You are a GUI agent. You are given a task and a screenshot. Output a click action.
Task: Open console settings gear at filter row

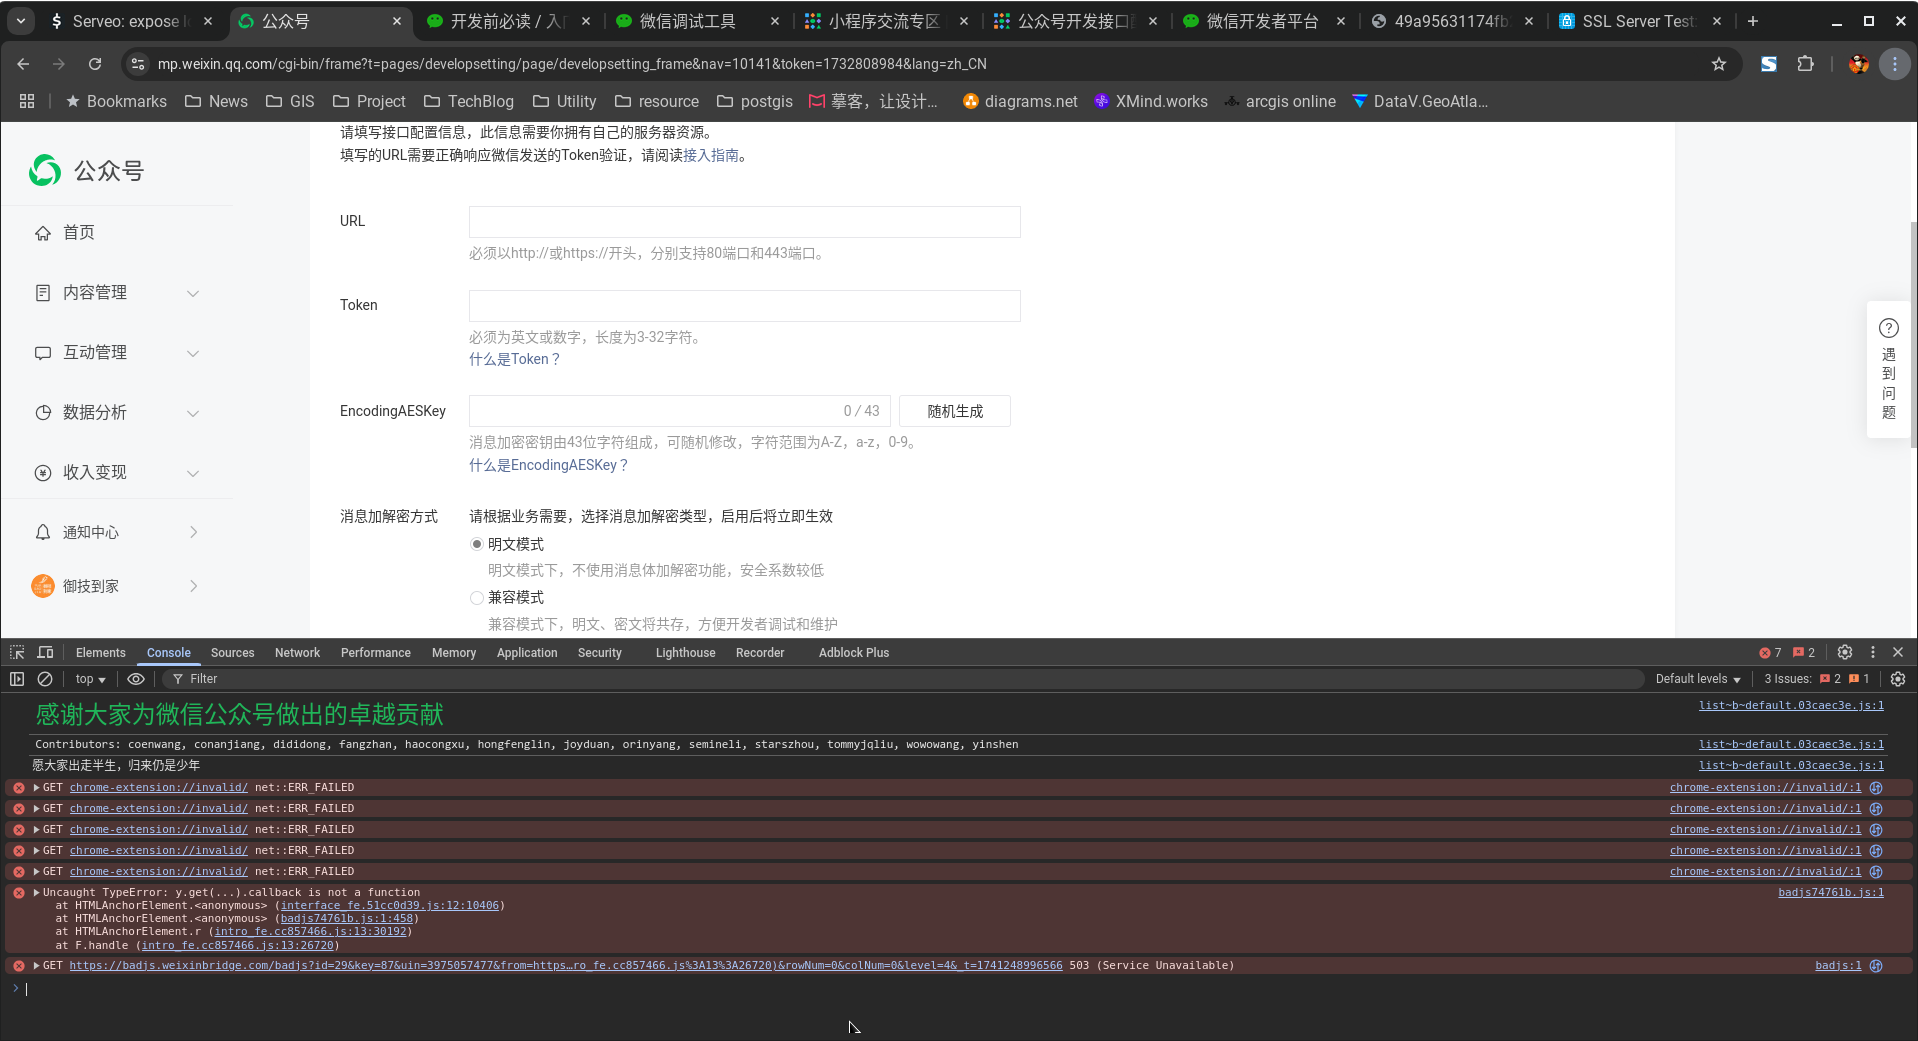[x=1898, y=679]
